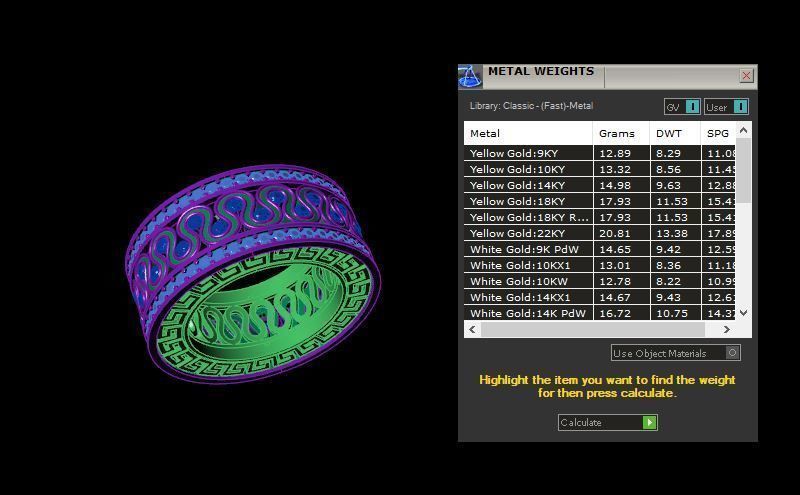Click the 8.29 DWT value

668,153
